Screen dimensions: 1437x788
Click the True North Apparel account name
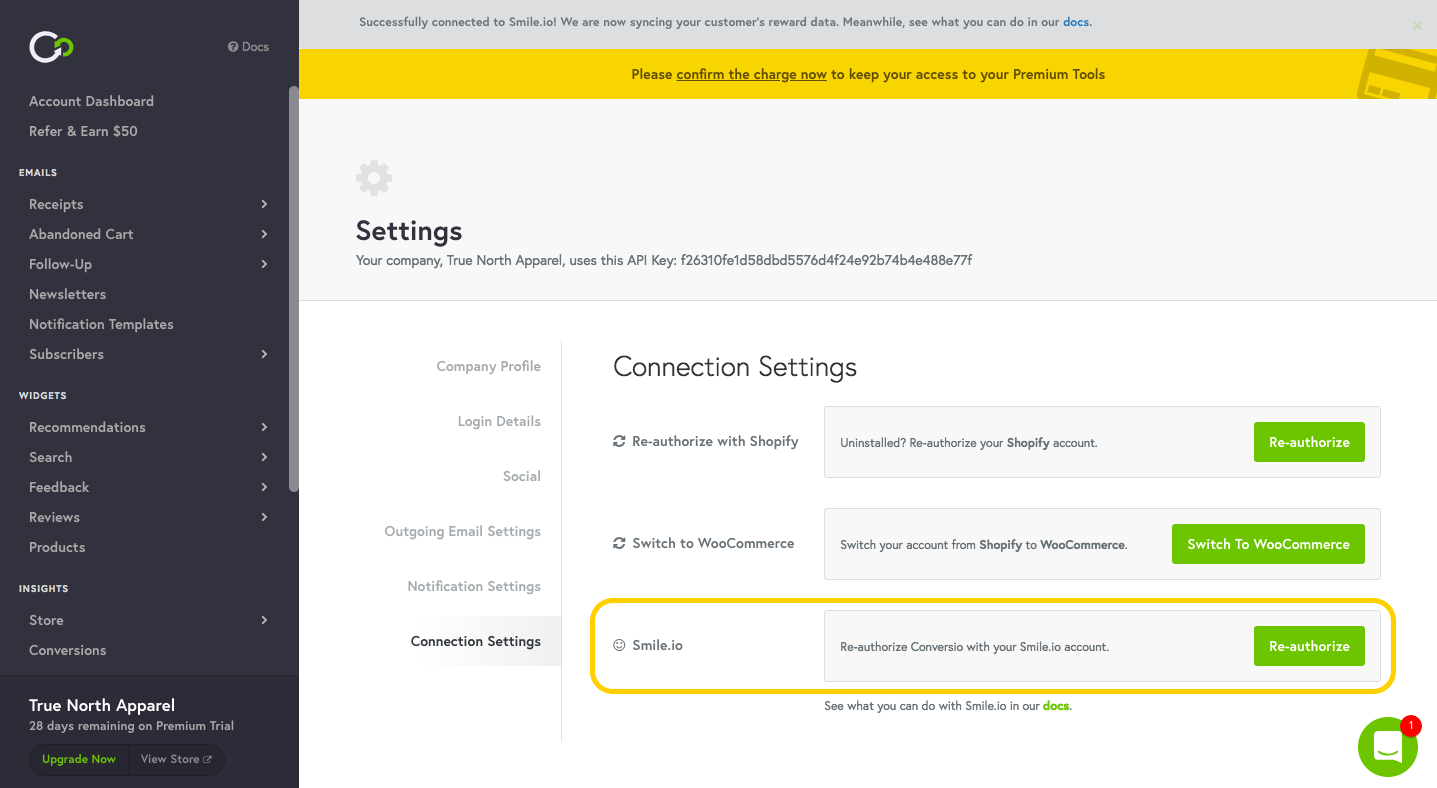(x=102, y=705)
